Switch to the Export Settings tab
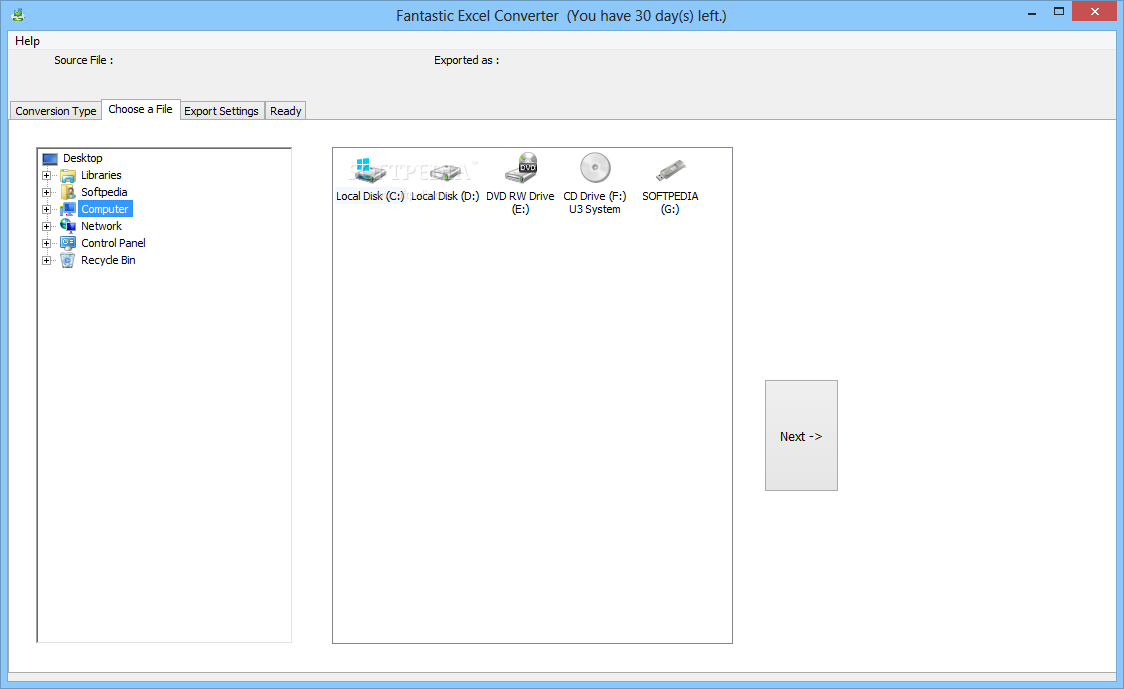 tap(222, 111)
